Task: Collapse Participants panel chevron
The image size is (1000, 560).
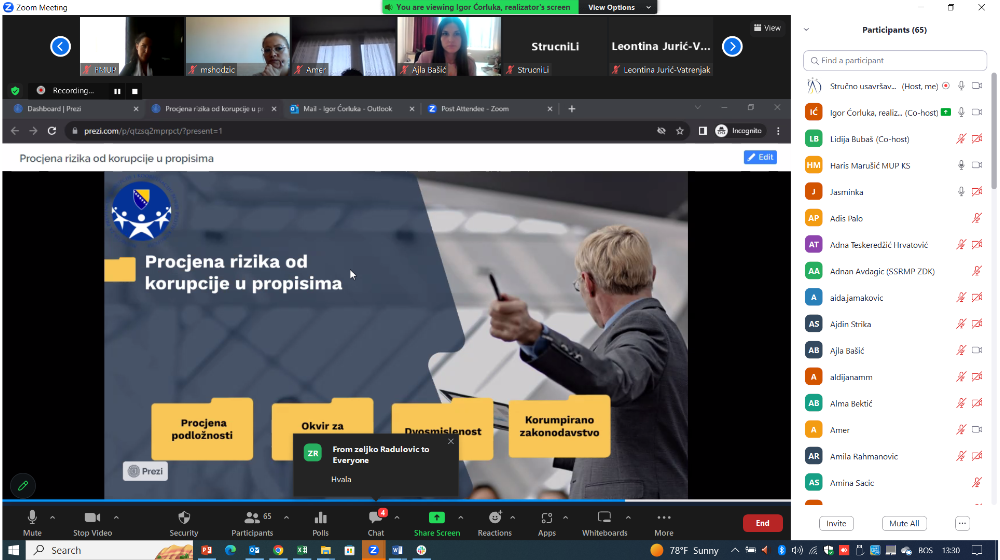Action: [806, 29]
